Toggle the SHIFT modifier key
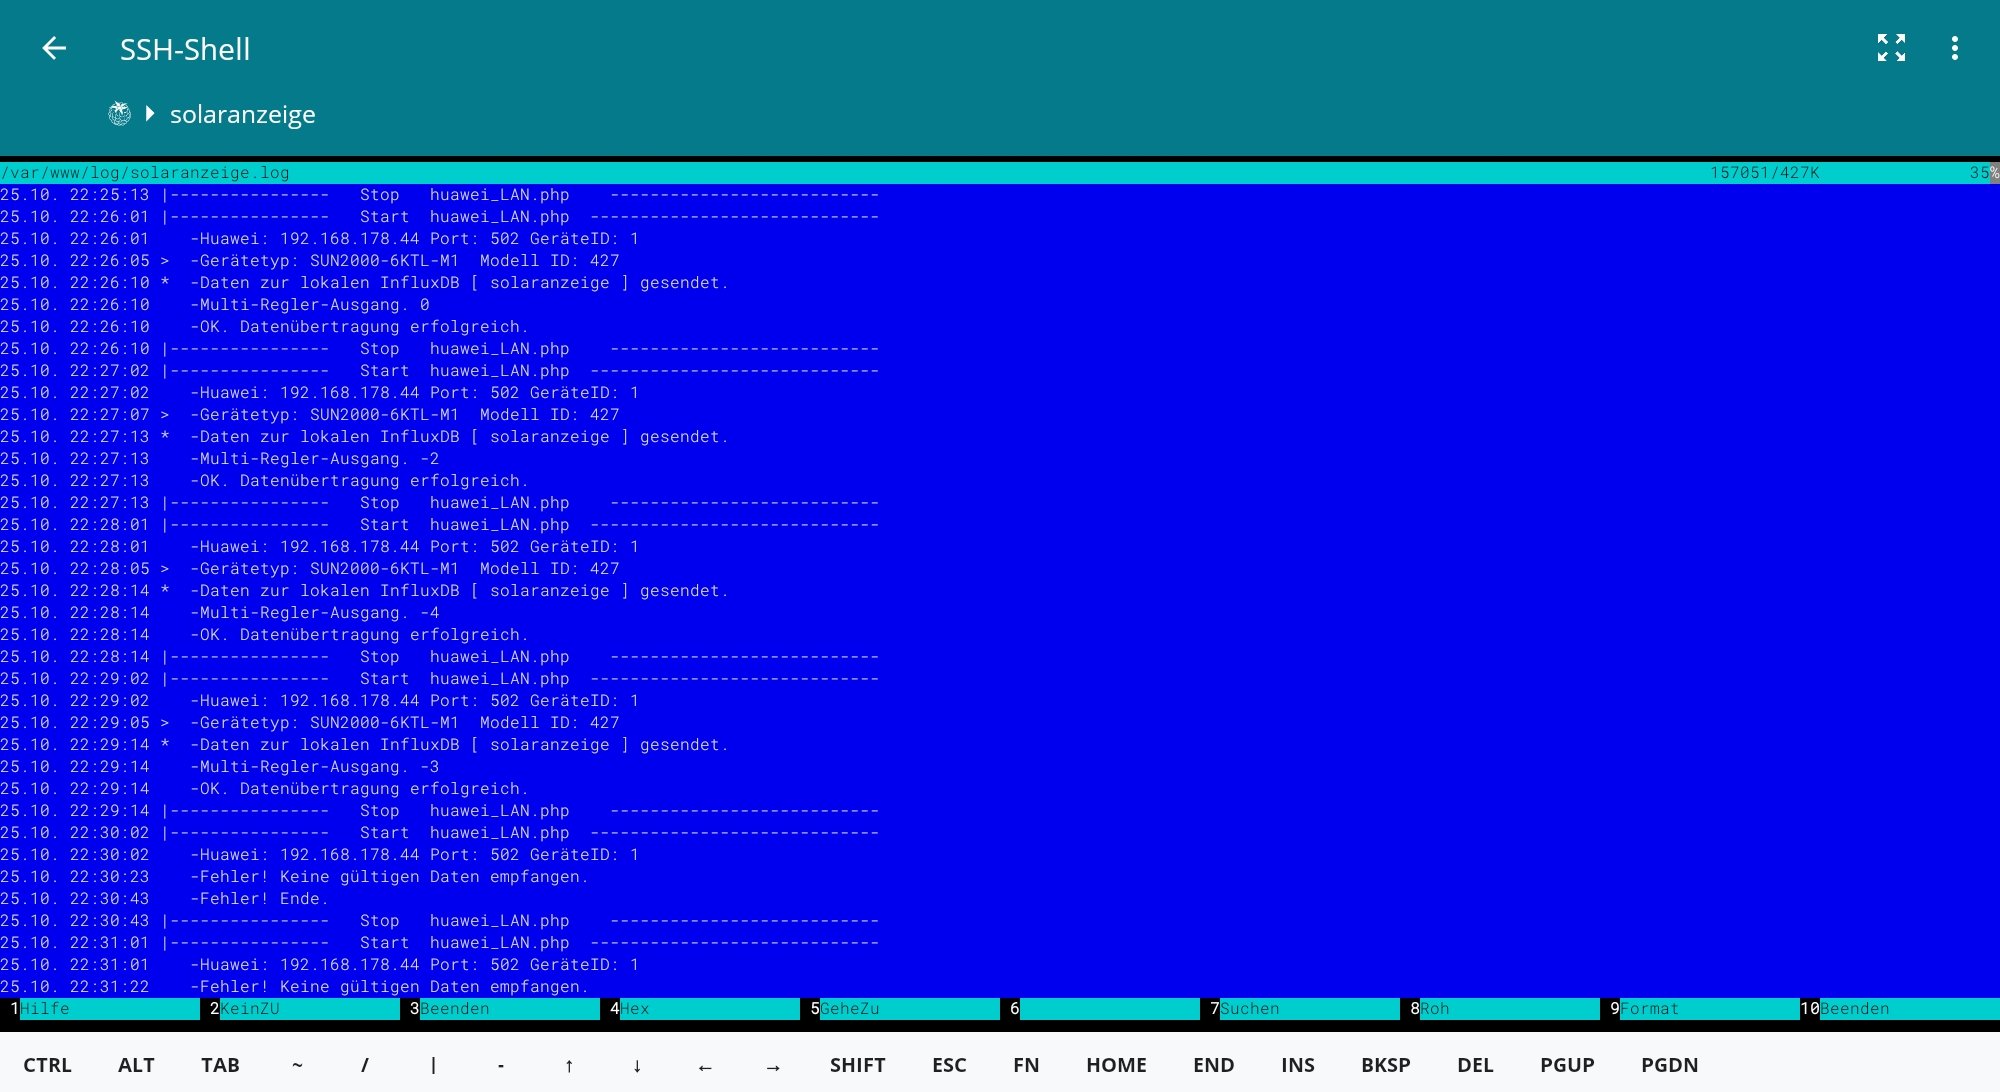This screenshot has width=2000, height=1092. click(x=857, y=1065)
